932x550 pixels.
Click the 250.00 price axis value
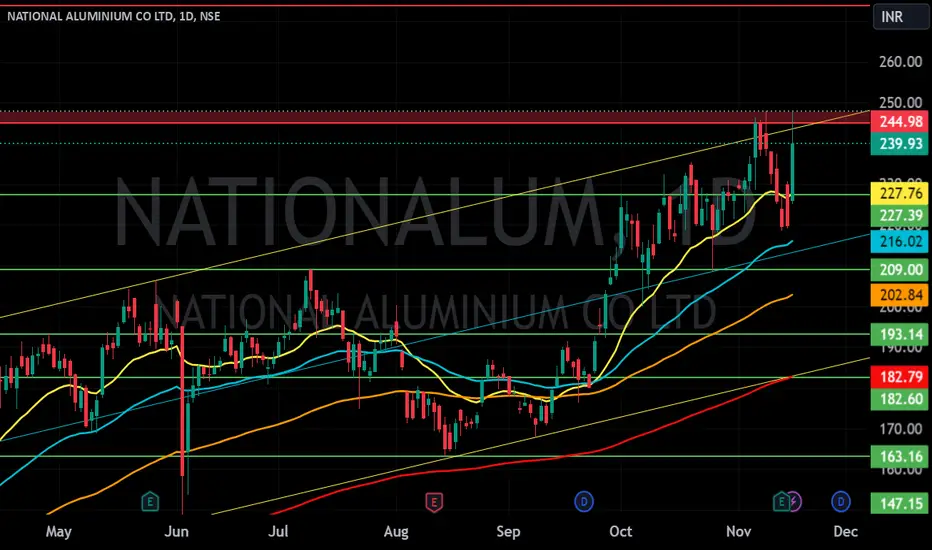900,102
